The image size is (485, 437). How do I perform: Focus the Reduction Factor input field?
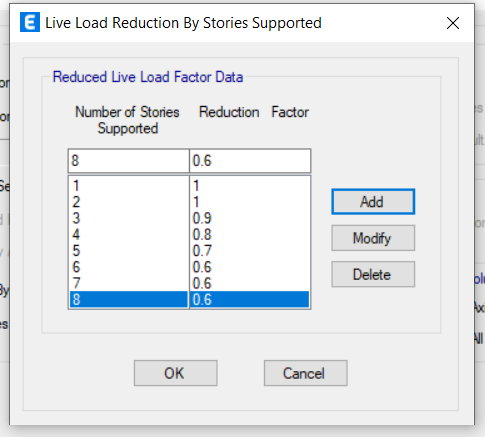click(250, 161)
